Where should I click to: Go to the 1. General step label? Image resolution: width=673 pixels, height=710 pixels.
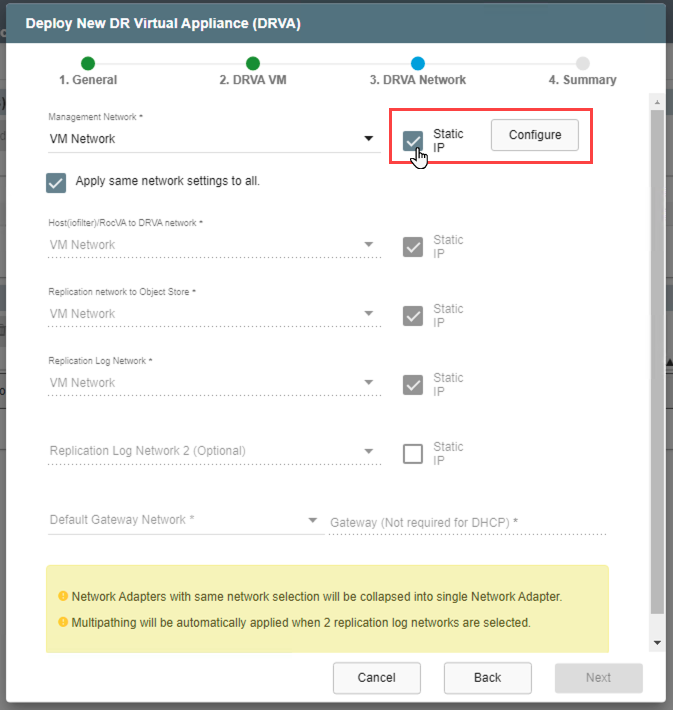[88, 80]
